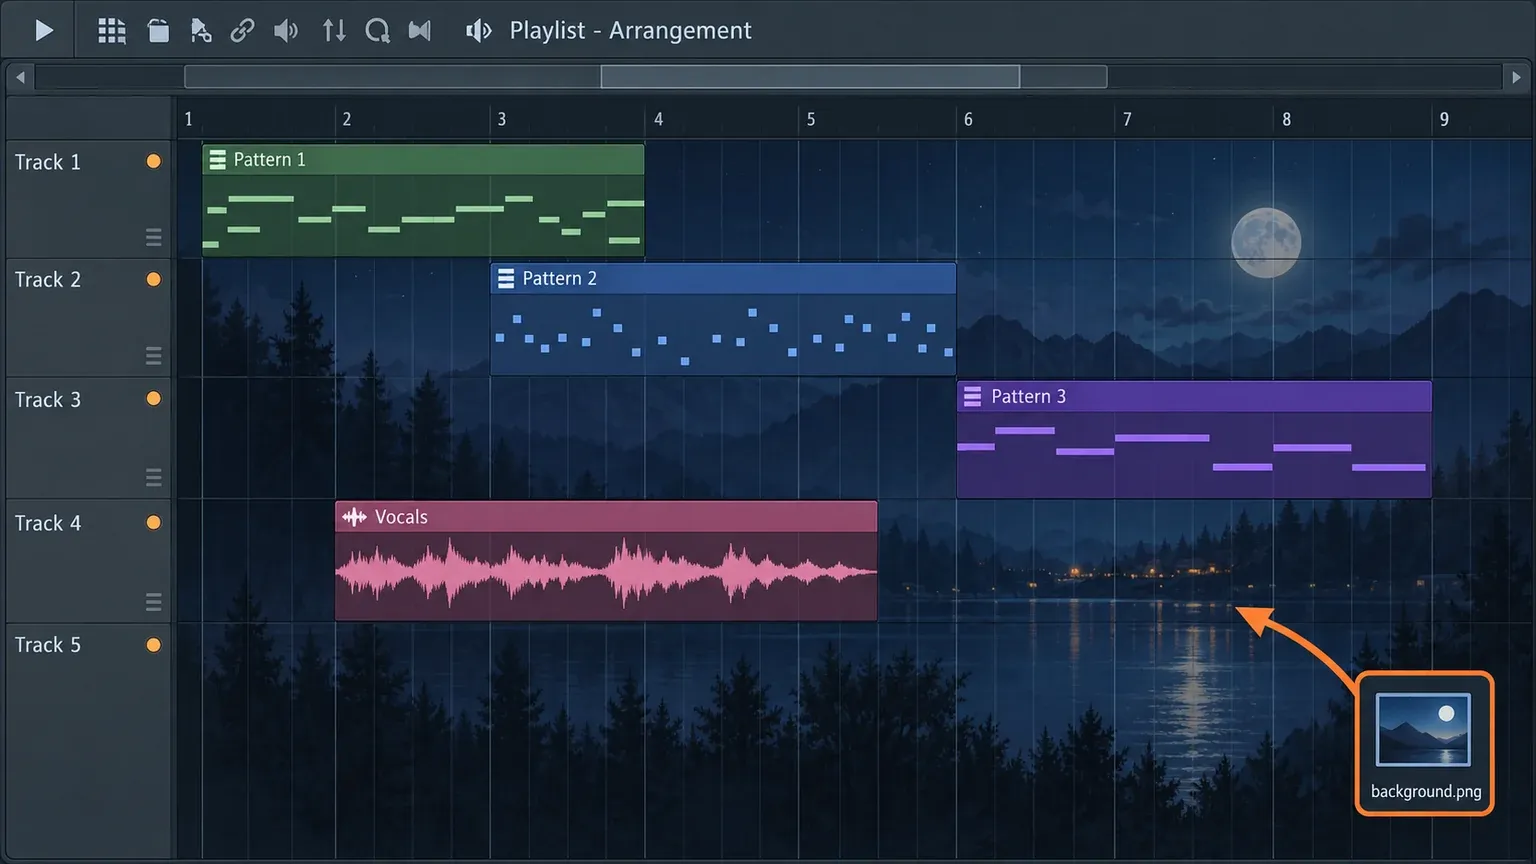Click bar 2 on the timeline ruler
Viewport: 1536px width, 864px height.
(x=347, y=119)
